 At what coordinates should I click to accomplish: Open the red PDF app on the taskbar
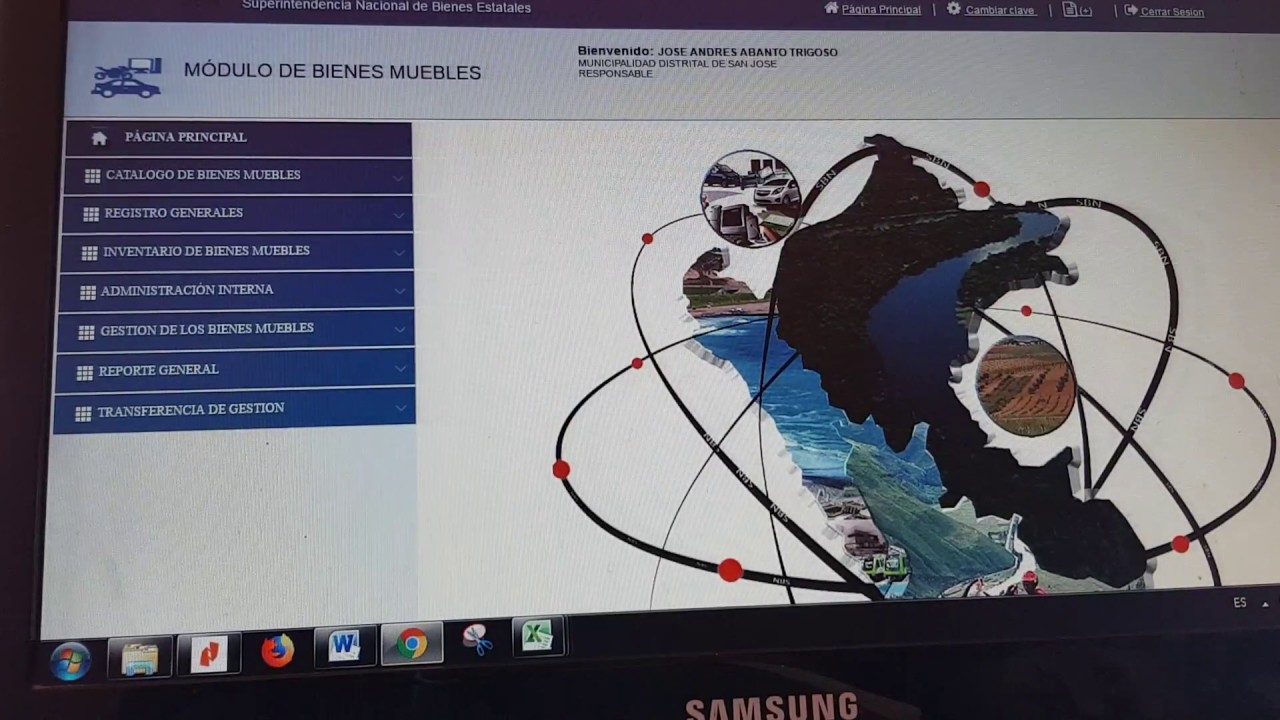[209, 654]
